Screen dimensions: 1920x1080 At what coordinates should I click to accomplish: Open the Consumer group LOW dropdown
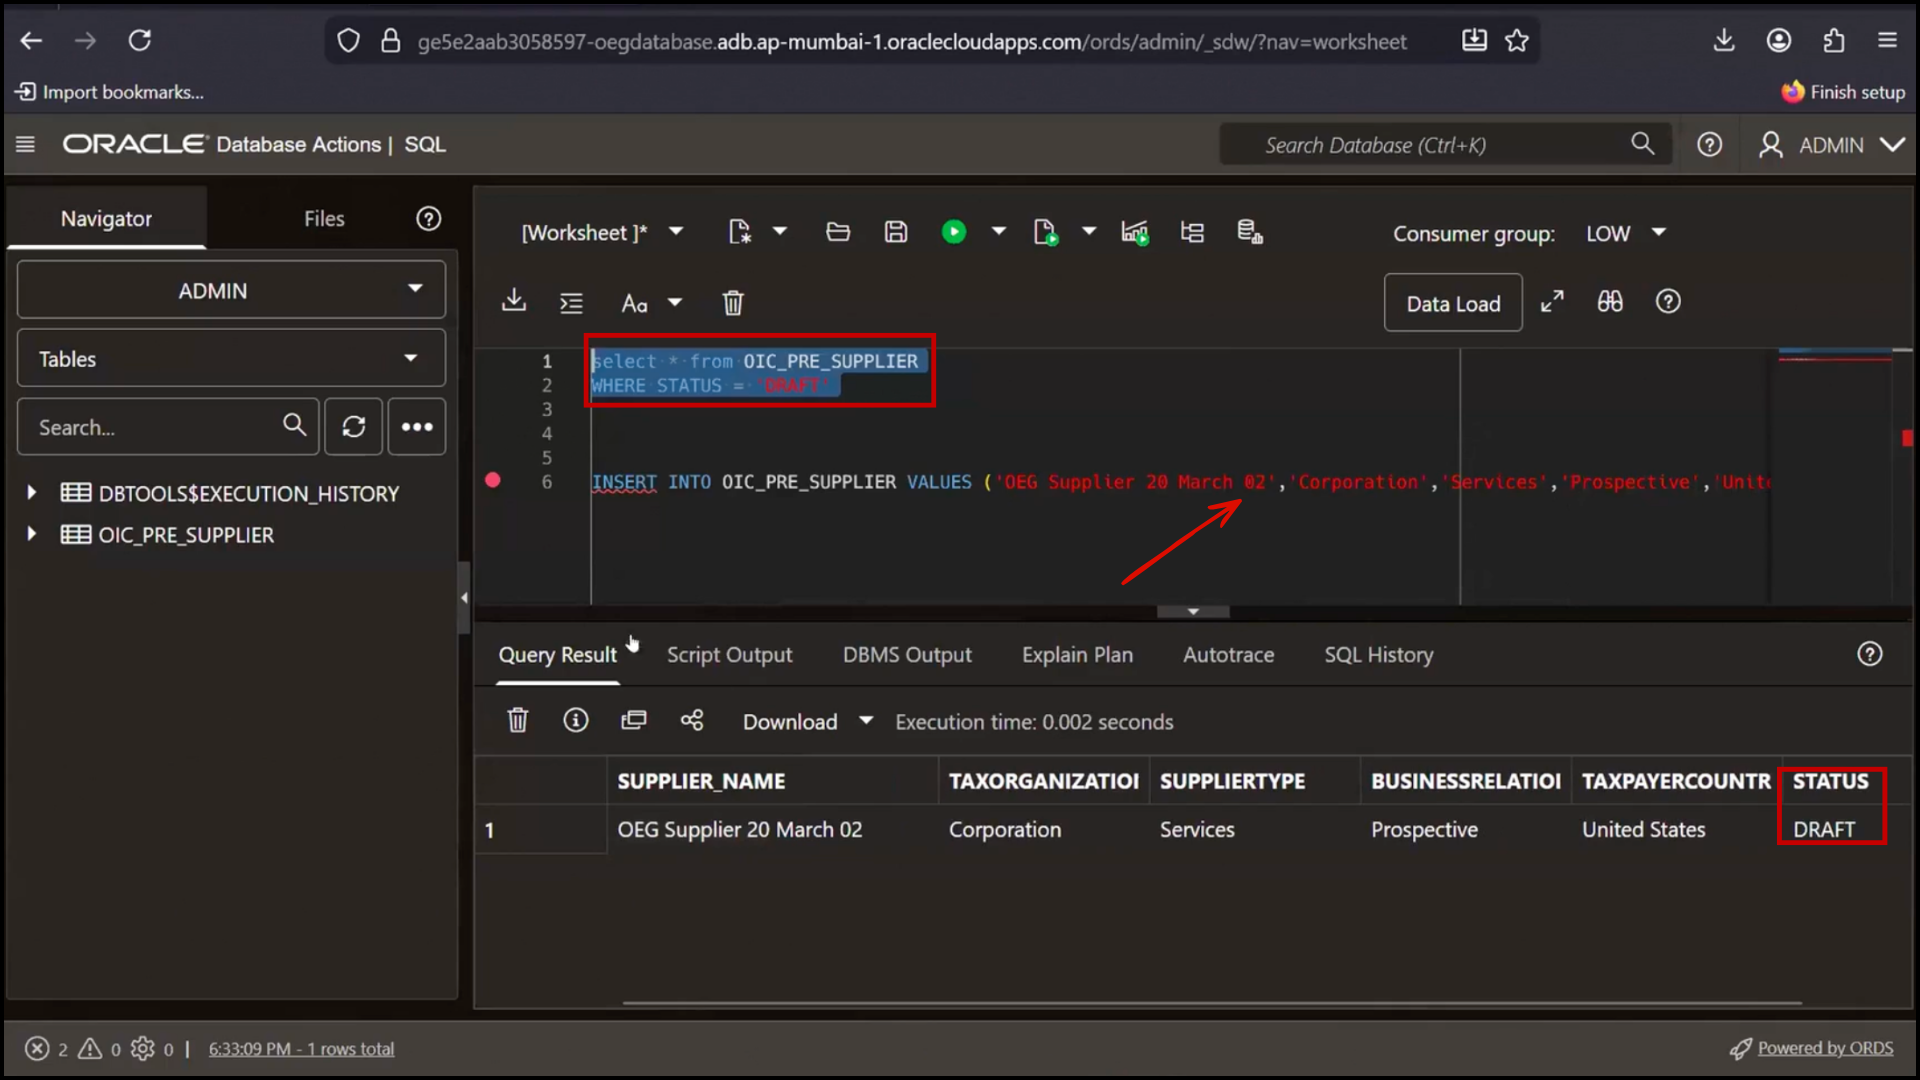pos(1627,233)
